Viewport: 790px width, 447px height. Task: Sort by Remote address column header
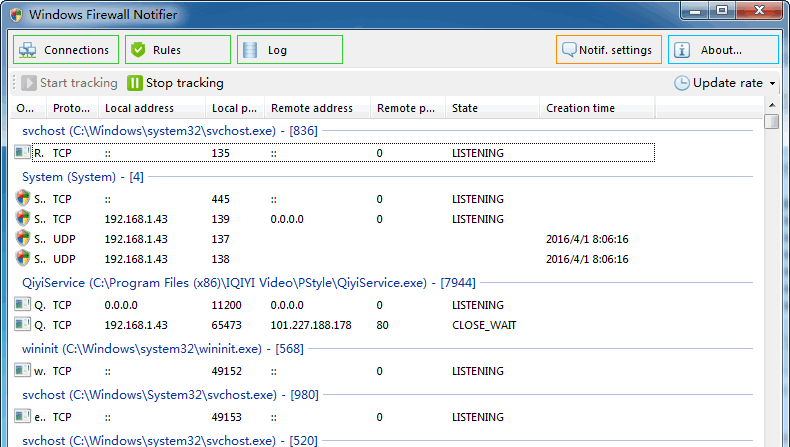click(317, 108)
